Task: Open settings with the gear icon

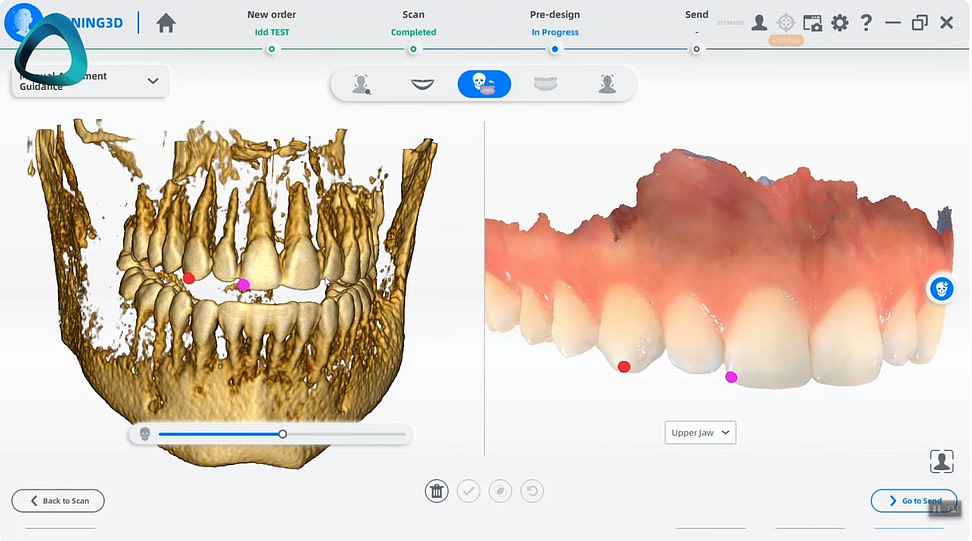Action: (x=839, y=23)
